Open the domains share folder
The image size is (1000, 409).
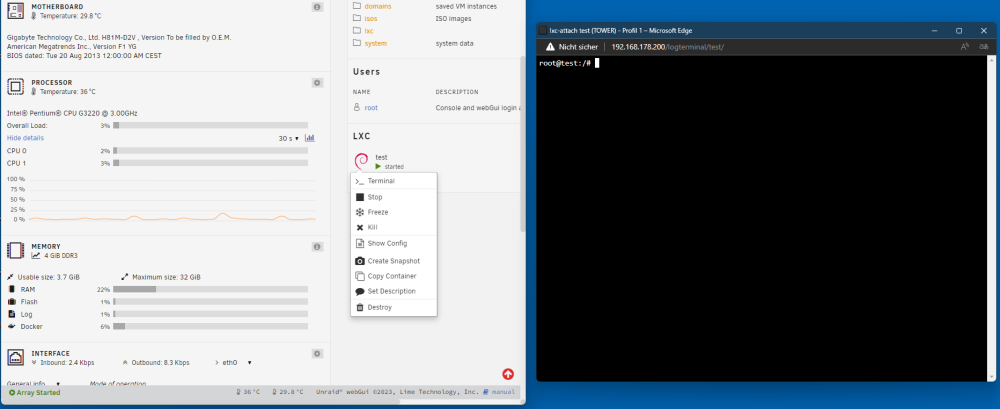coord(378,6)
